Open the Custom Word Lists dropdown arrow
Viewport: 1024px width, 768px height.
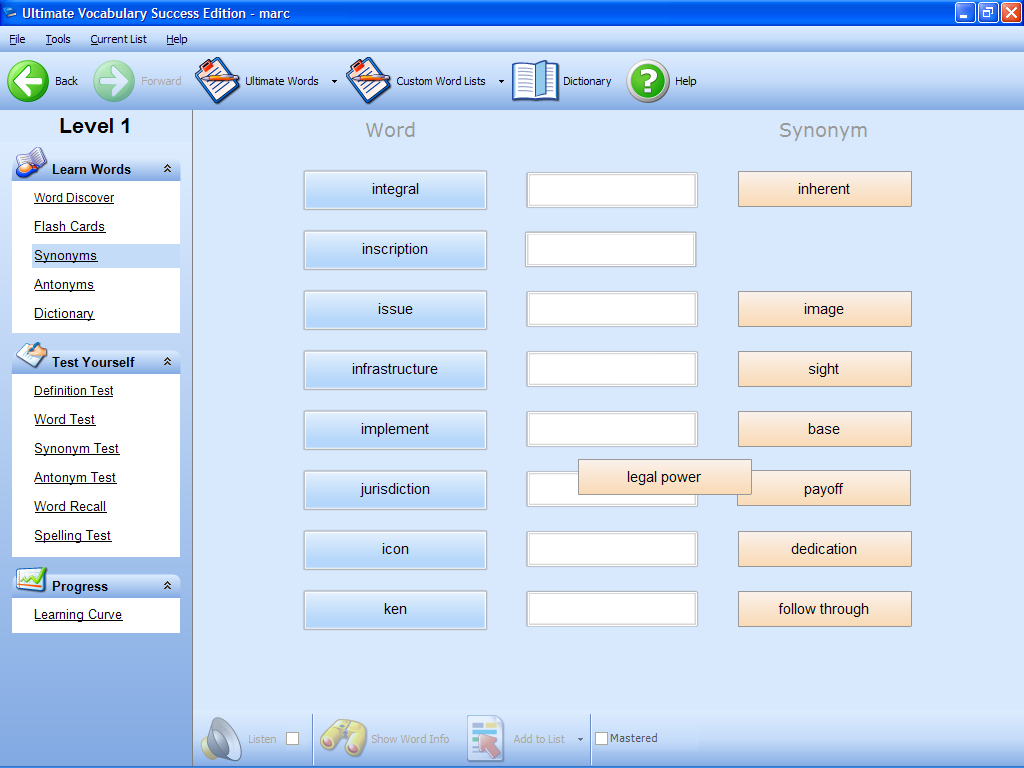tap(502, 82)
